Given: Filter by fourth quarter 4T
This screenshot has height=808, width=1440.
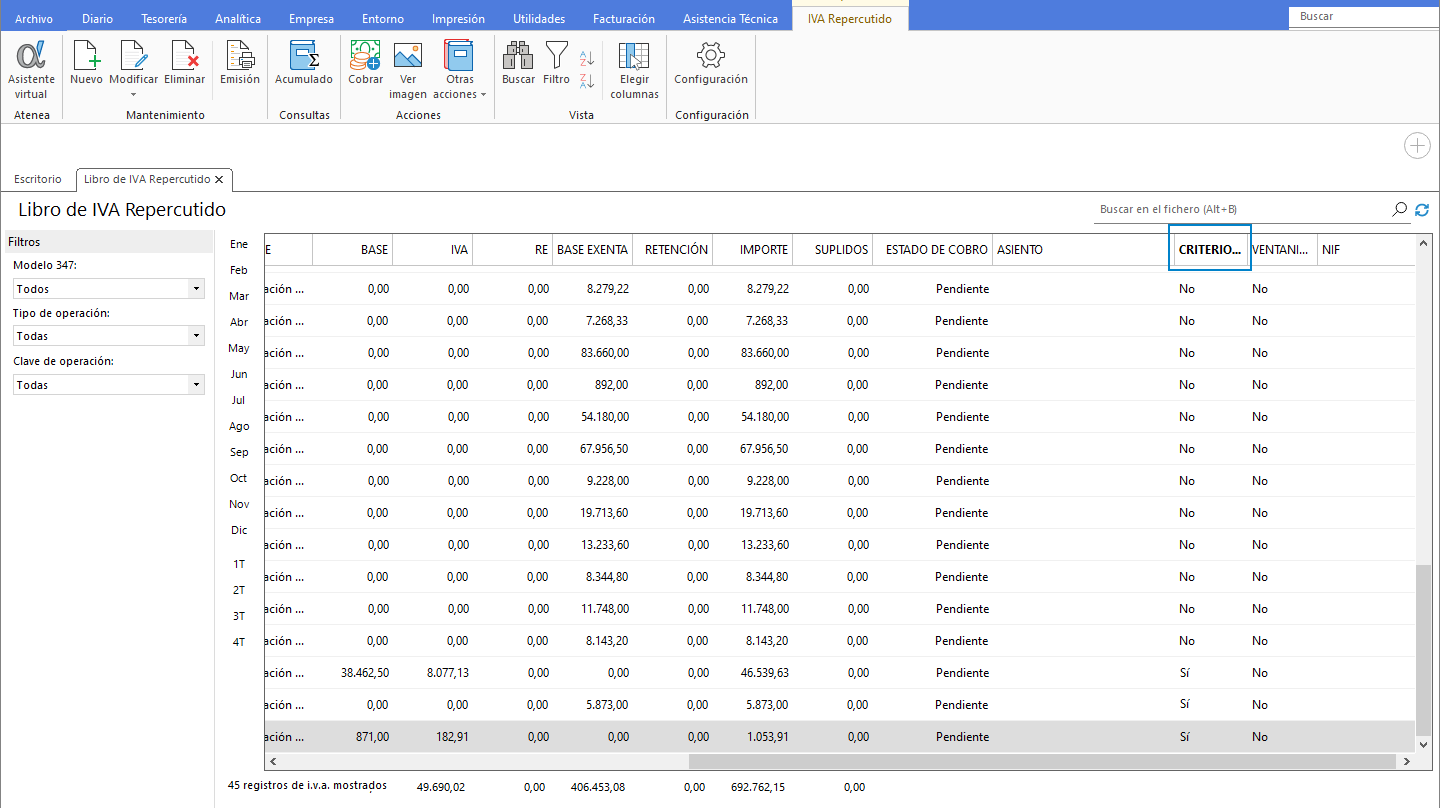Looking at the screenshot, I should point(239,642).
